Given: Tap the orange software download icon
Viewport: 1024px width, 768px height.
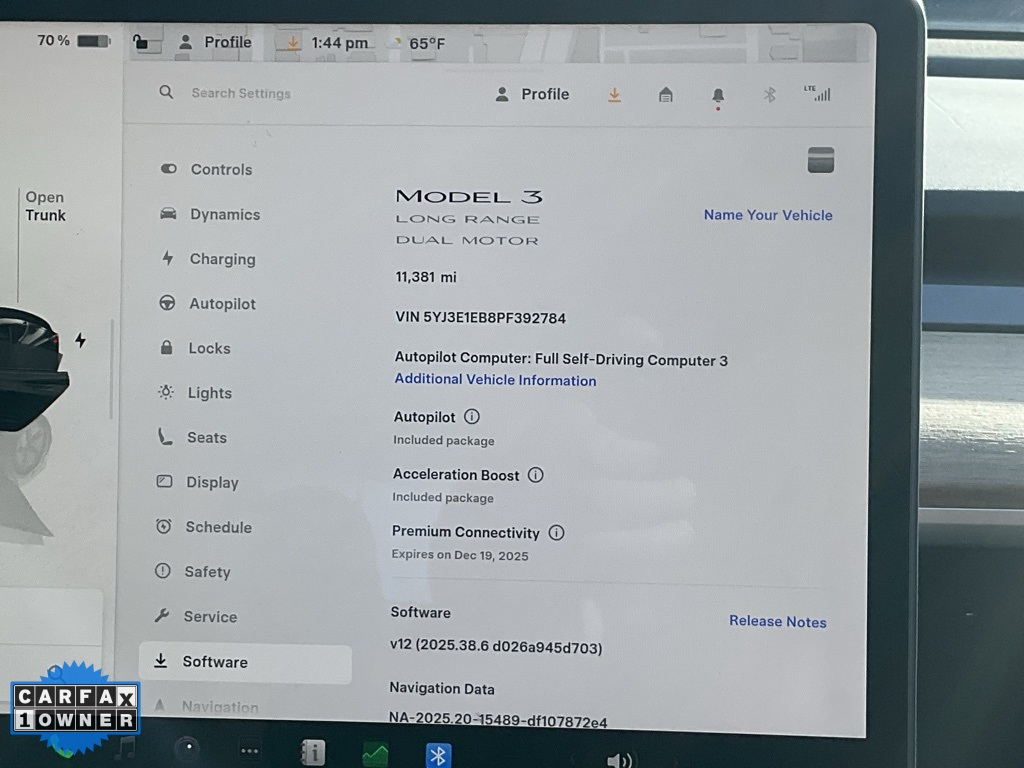Looking at the screenshot, I should click(614, 95).
